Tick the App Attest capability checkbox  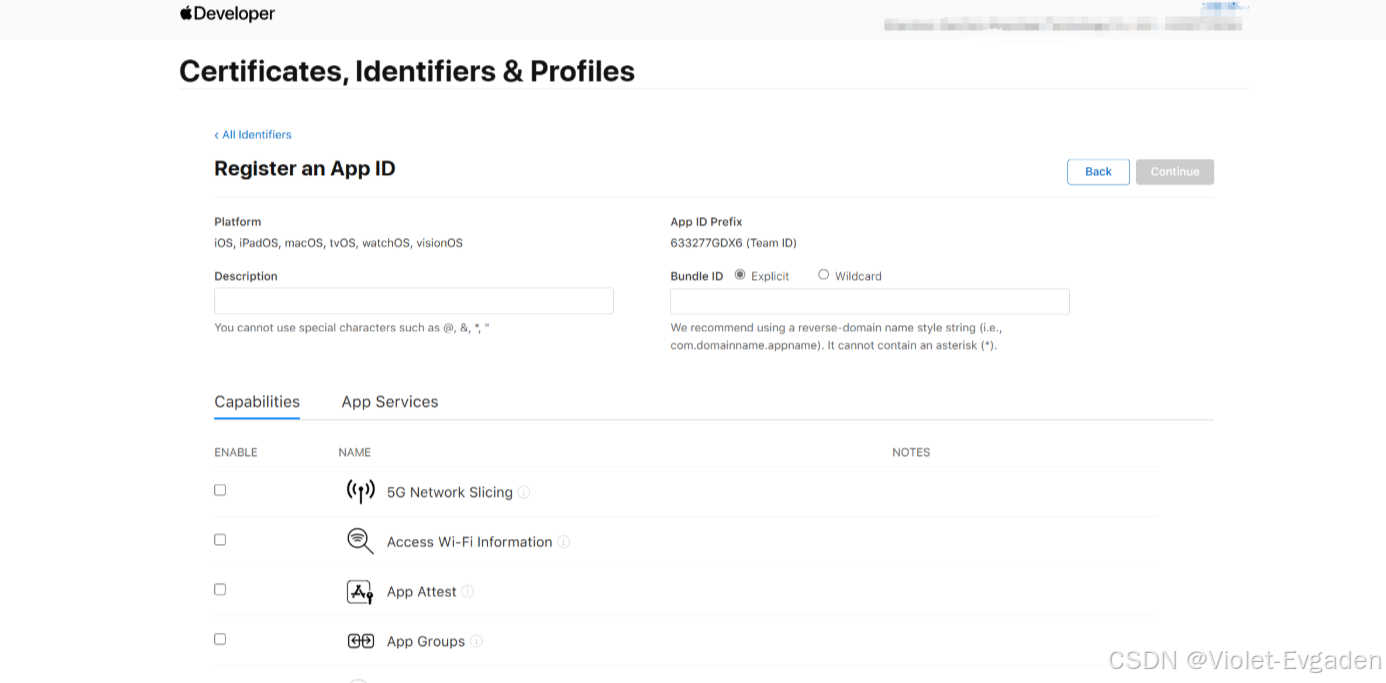220,590
